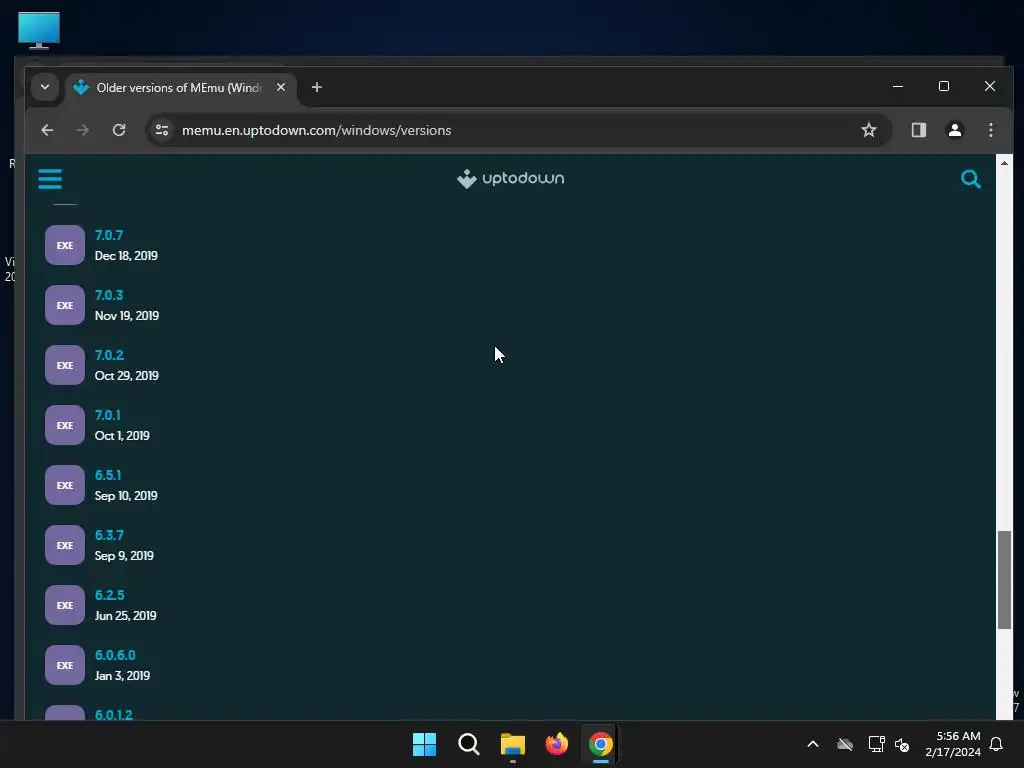Open version 6.2.5 download link

click(110, 596)
